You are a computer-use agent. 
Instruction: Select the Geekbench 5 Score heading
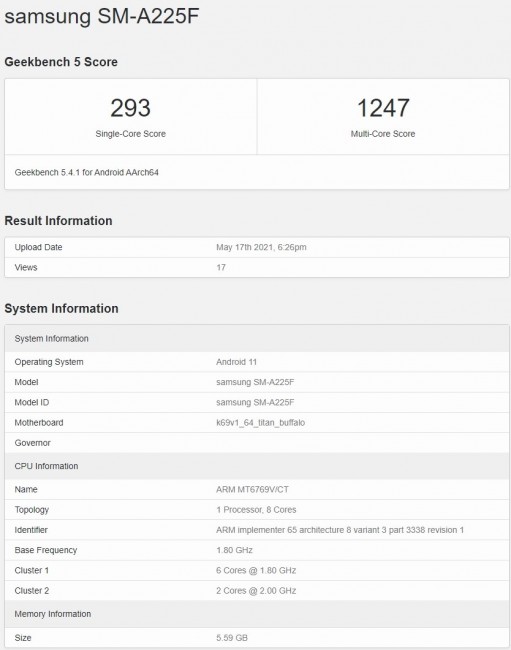coord(61,62)
